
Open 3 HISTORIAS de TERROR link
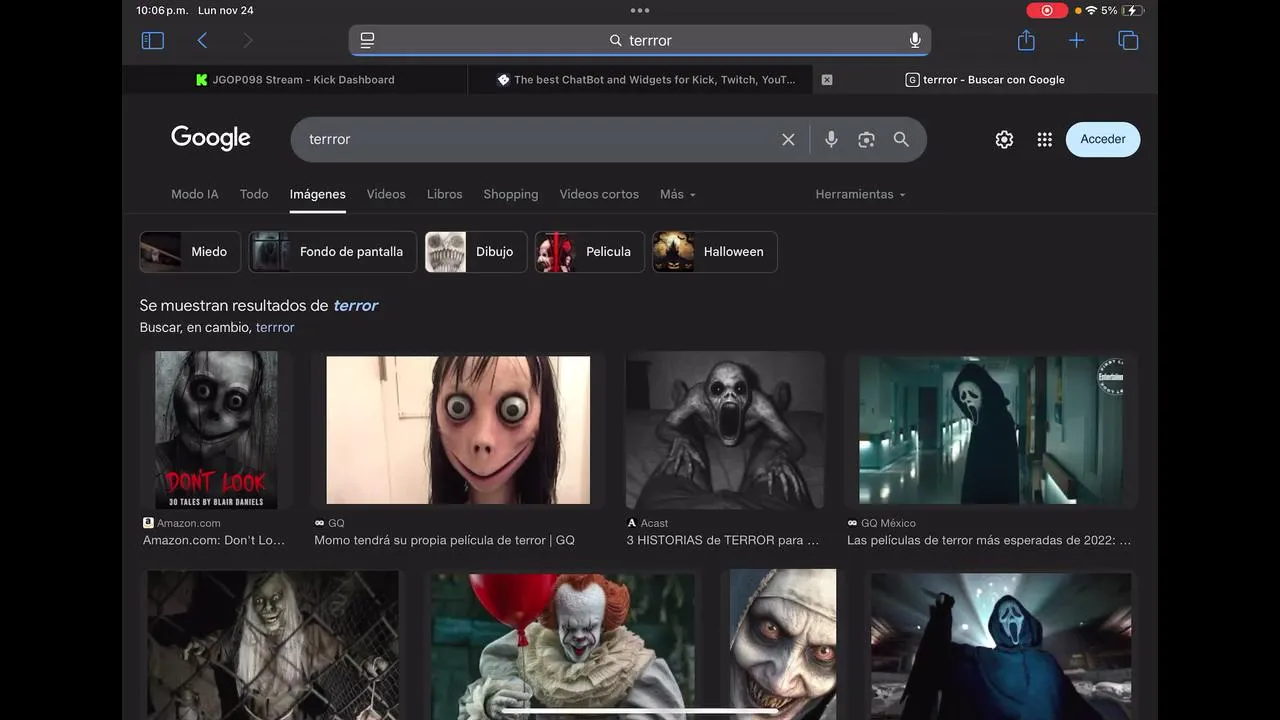point(723,540)
